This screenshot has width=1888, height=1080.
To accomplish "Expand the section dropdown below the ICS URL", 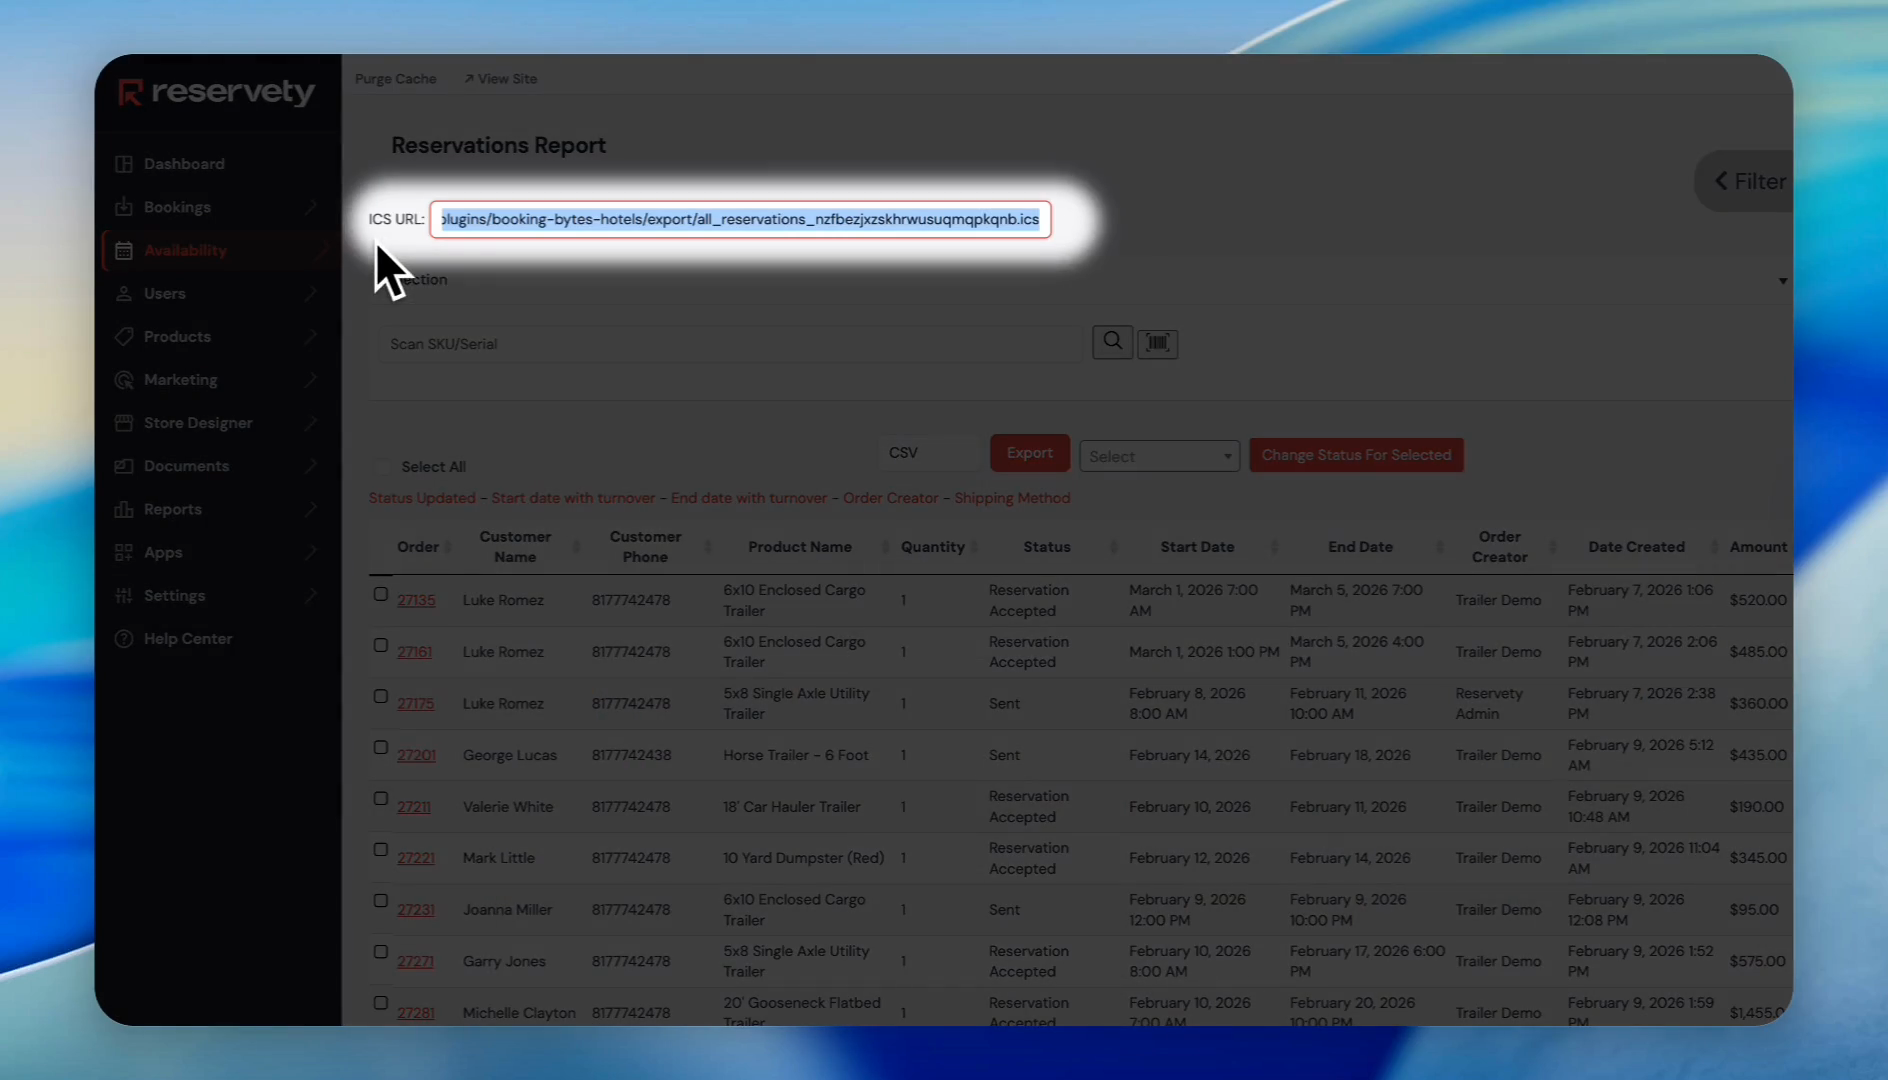I will tap(1782, 281).
